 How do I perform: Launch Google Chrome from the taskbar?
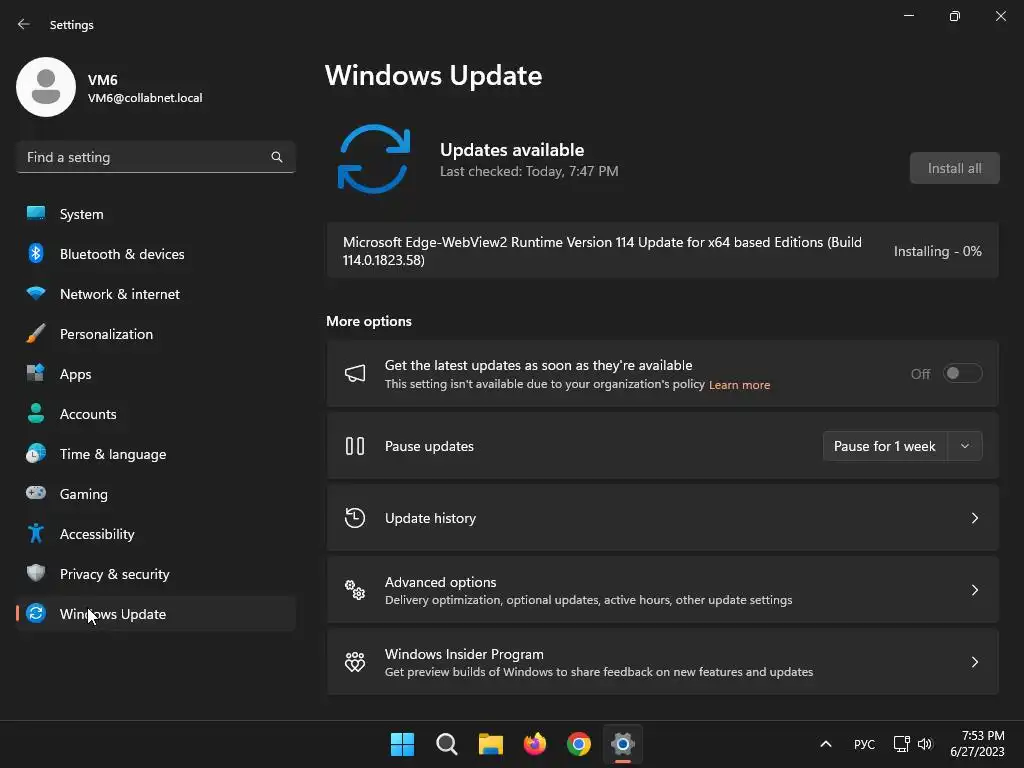click(579, 744)
